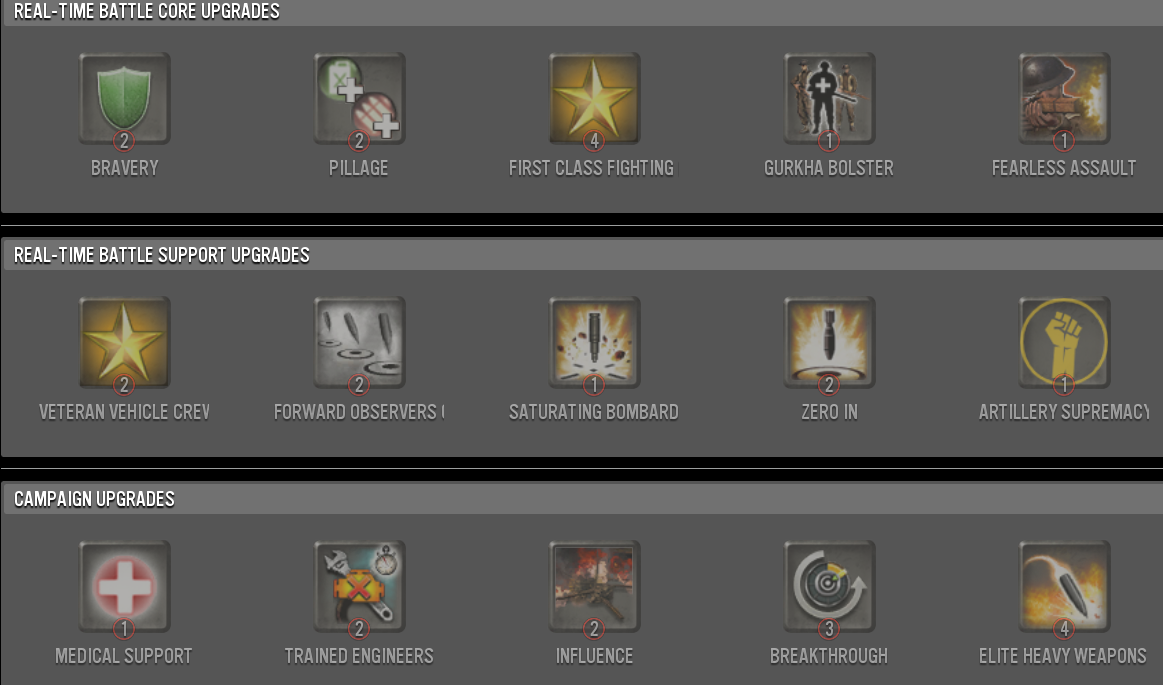Select the Gurkha Bolster upgrade icon
The image size is (1163, 685).
pyautogui.click(x=829, y=99)
